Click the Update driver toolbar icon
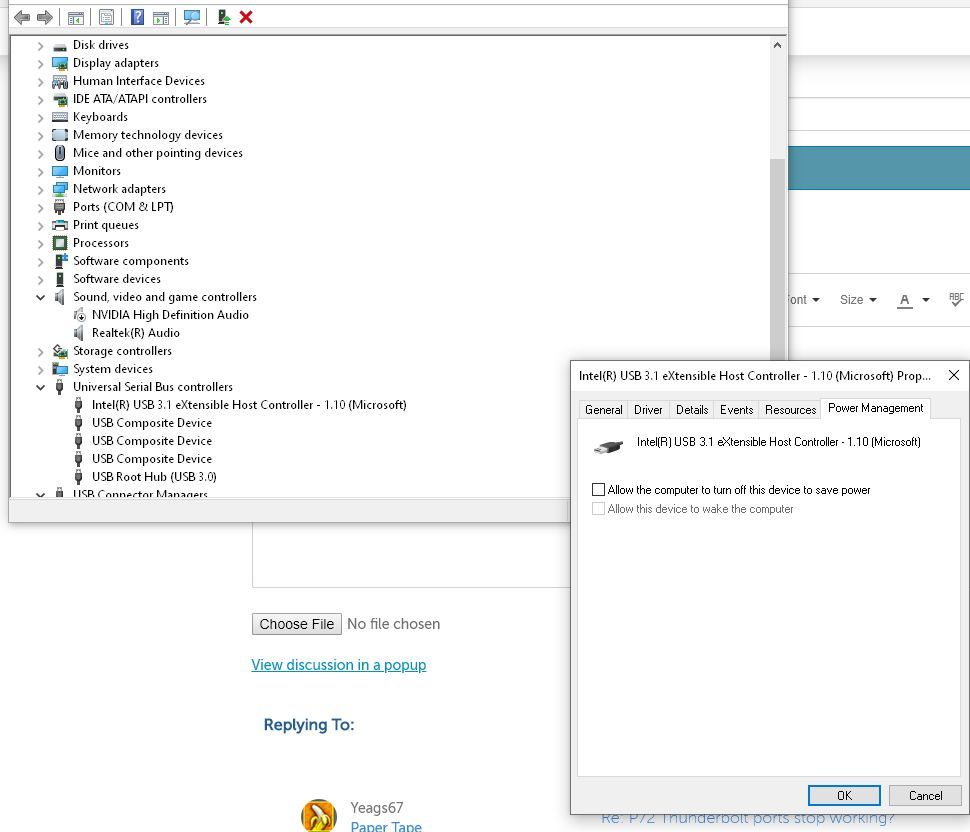Image resolution: width=970 pixels, height=832 pixels. 223,17
